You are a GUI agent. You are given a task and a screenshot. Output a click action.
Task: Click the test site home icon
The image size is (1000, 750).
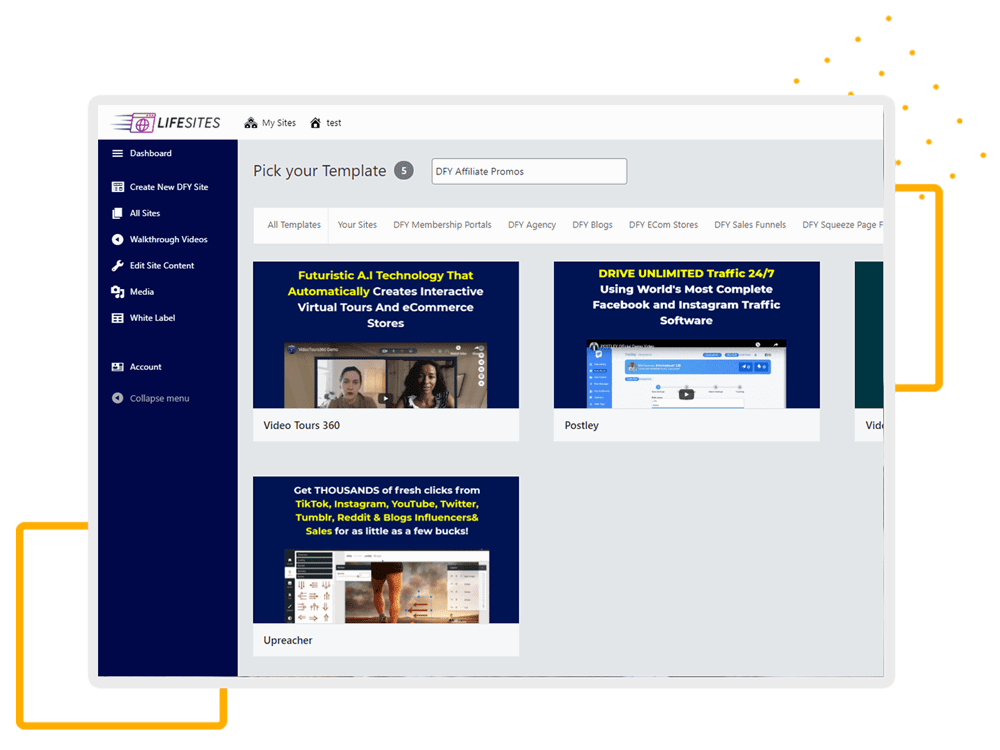315,122
